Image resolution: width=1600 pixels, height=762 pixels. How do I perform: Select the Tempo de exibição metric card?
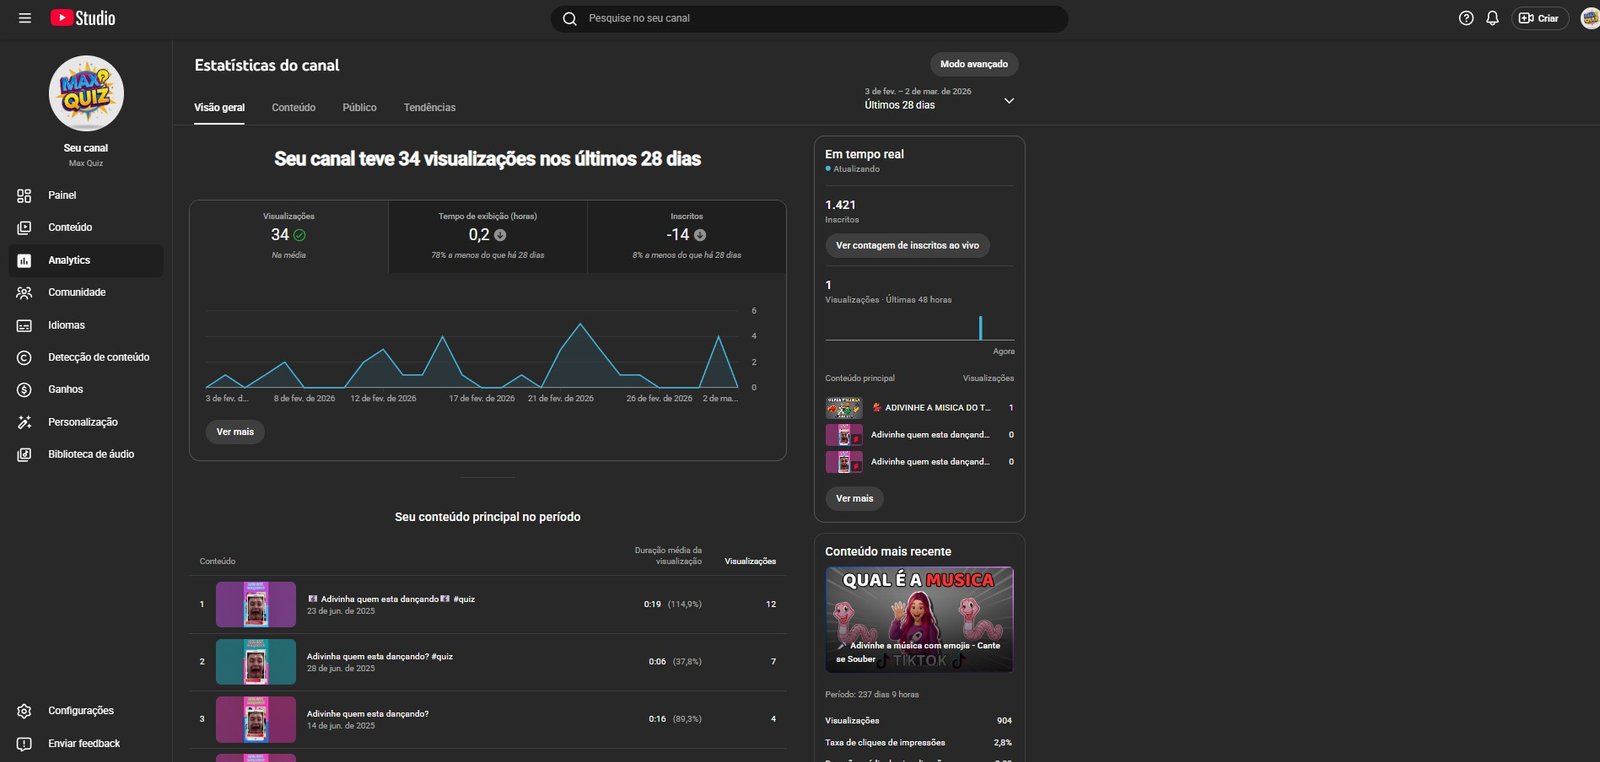pyautogui.click(x=487, y=236)
